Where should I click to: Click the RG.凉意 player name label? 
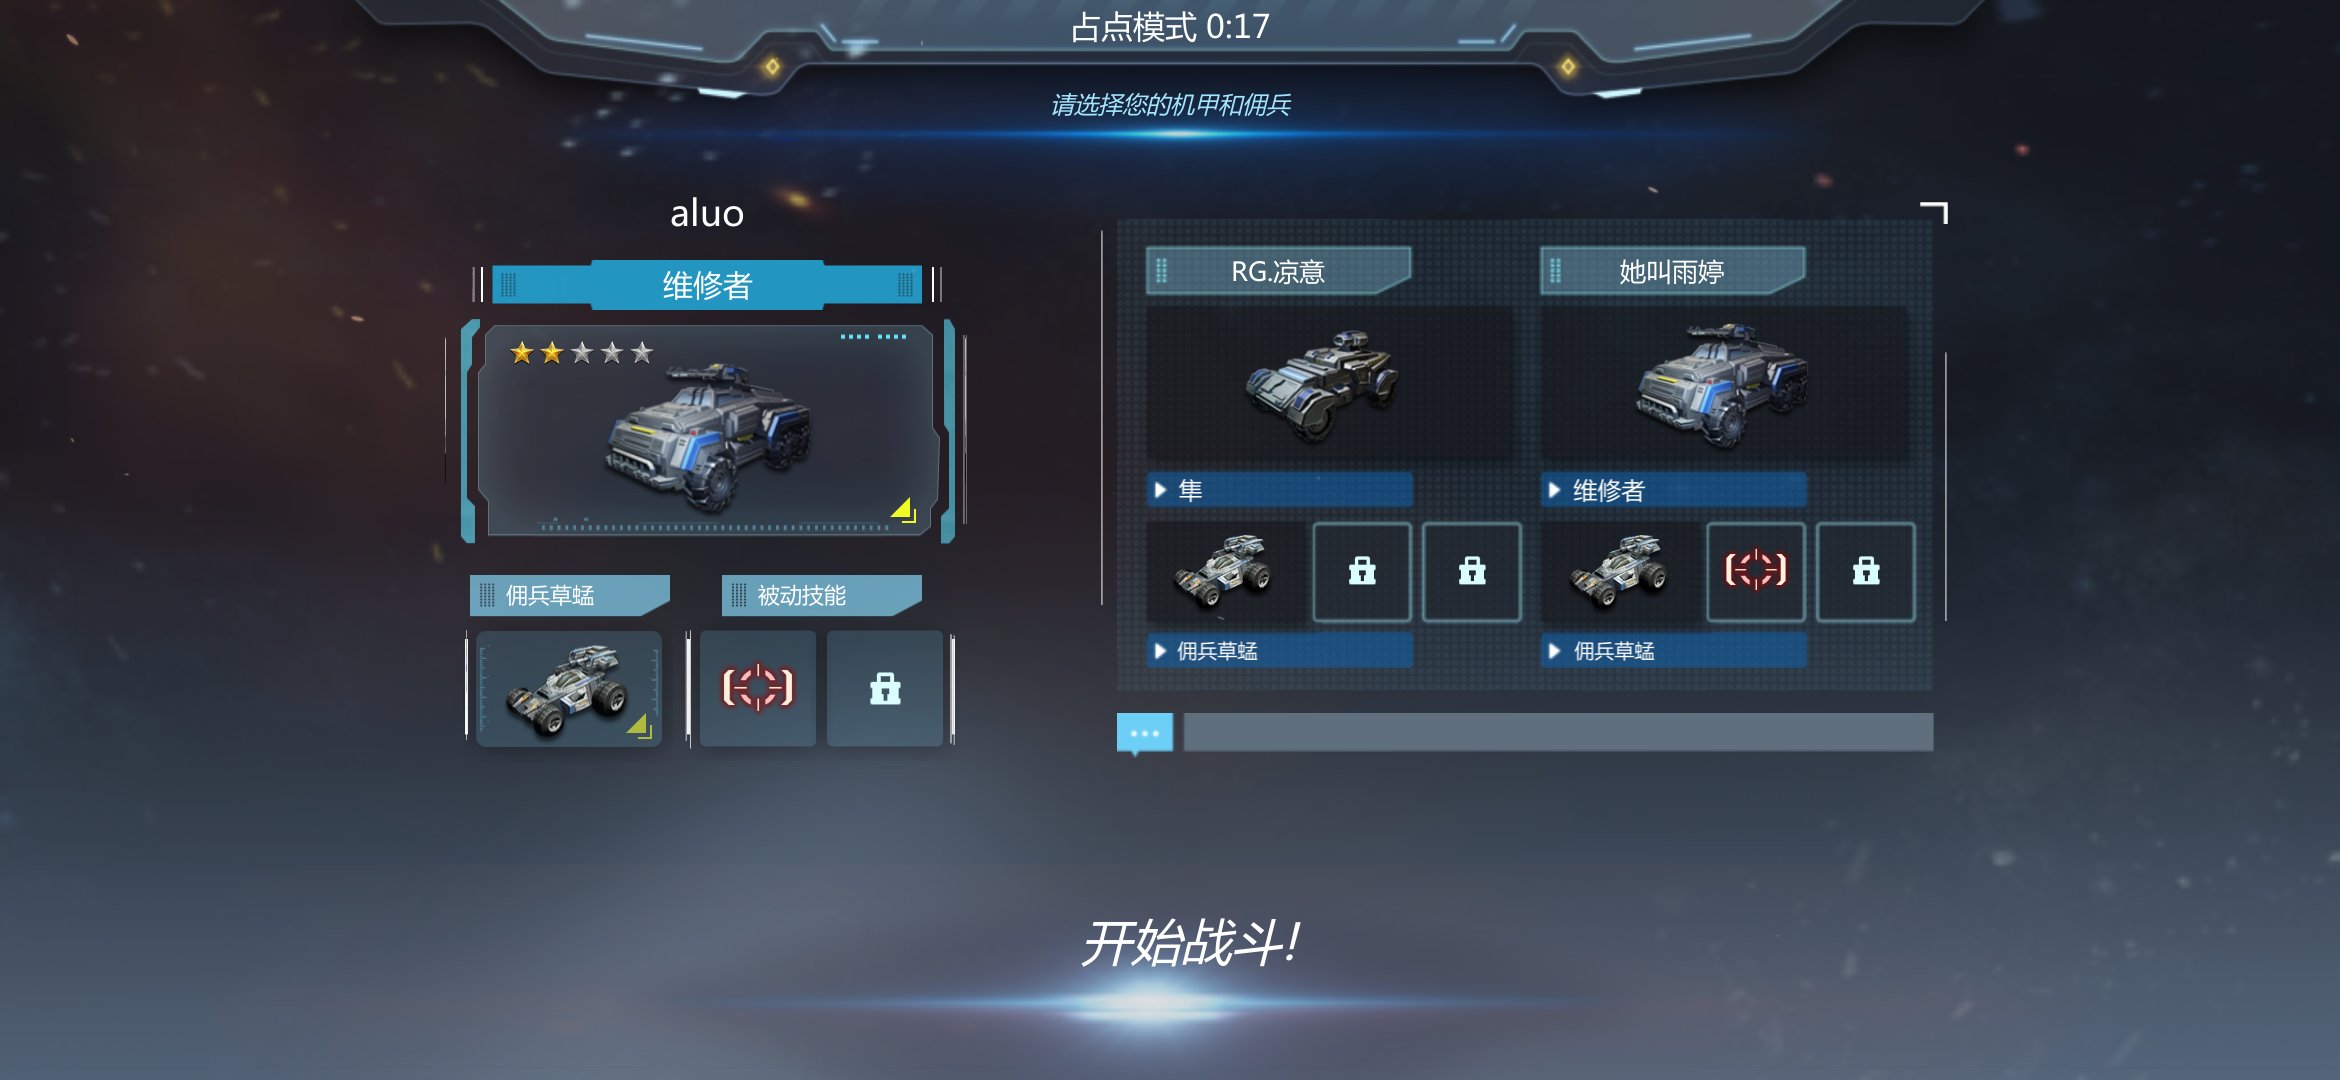(1278, 271)
